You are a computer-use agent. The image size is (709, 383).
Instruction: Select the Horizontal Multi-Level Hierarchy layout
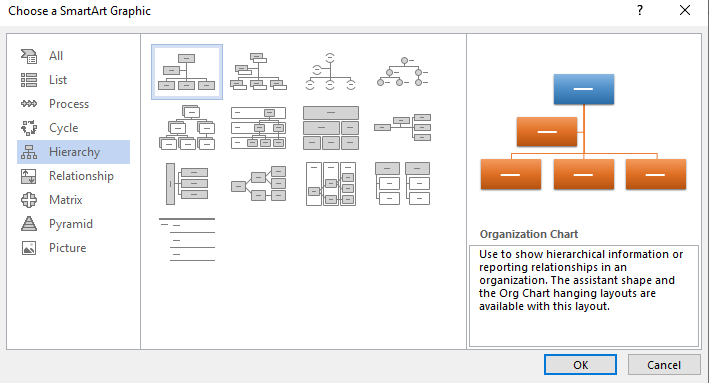pos(187,184)
